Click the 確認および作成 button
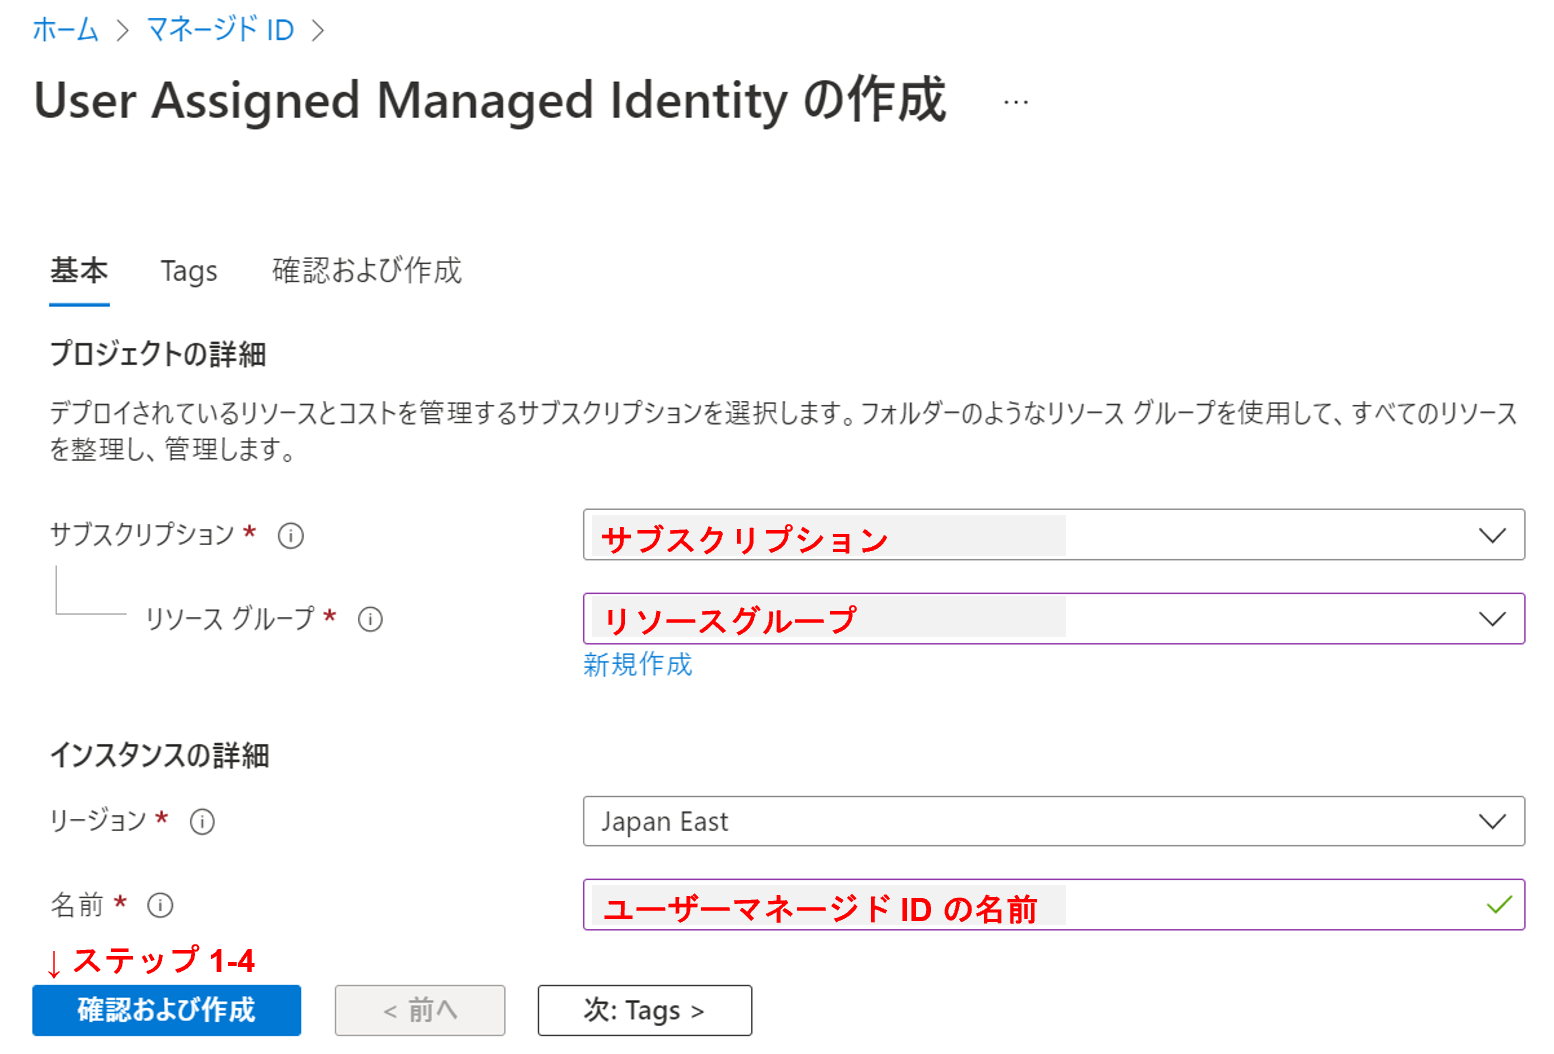1554x1054 pixels. 166,1010
